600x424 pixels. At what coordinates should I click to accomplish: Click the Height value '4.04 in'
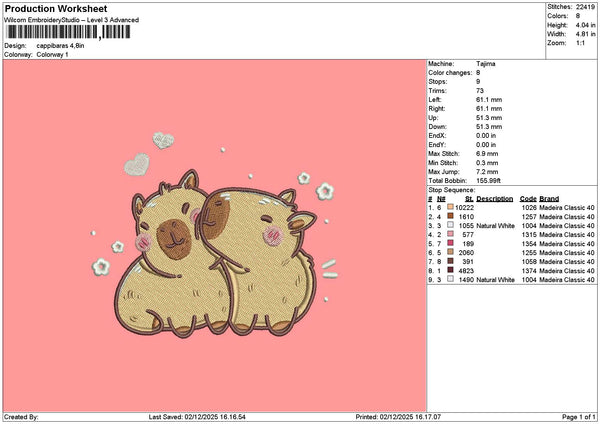pos(585,25)
